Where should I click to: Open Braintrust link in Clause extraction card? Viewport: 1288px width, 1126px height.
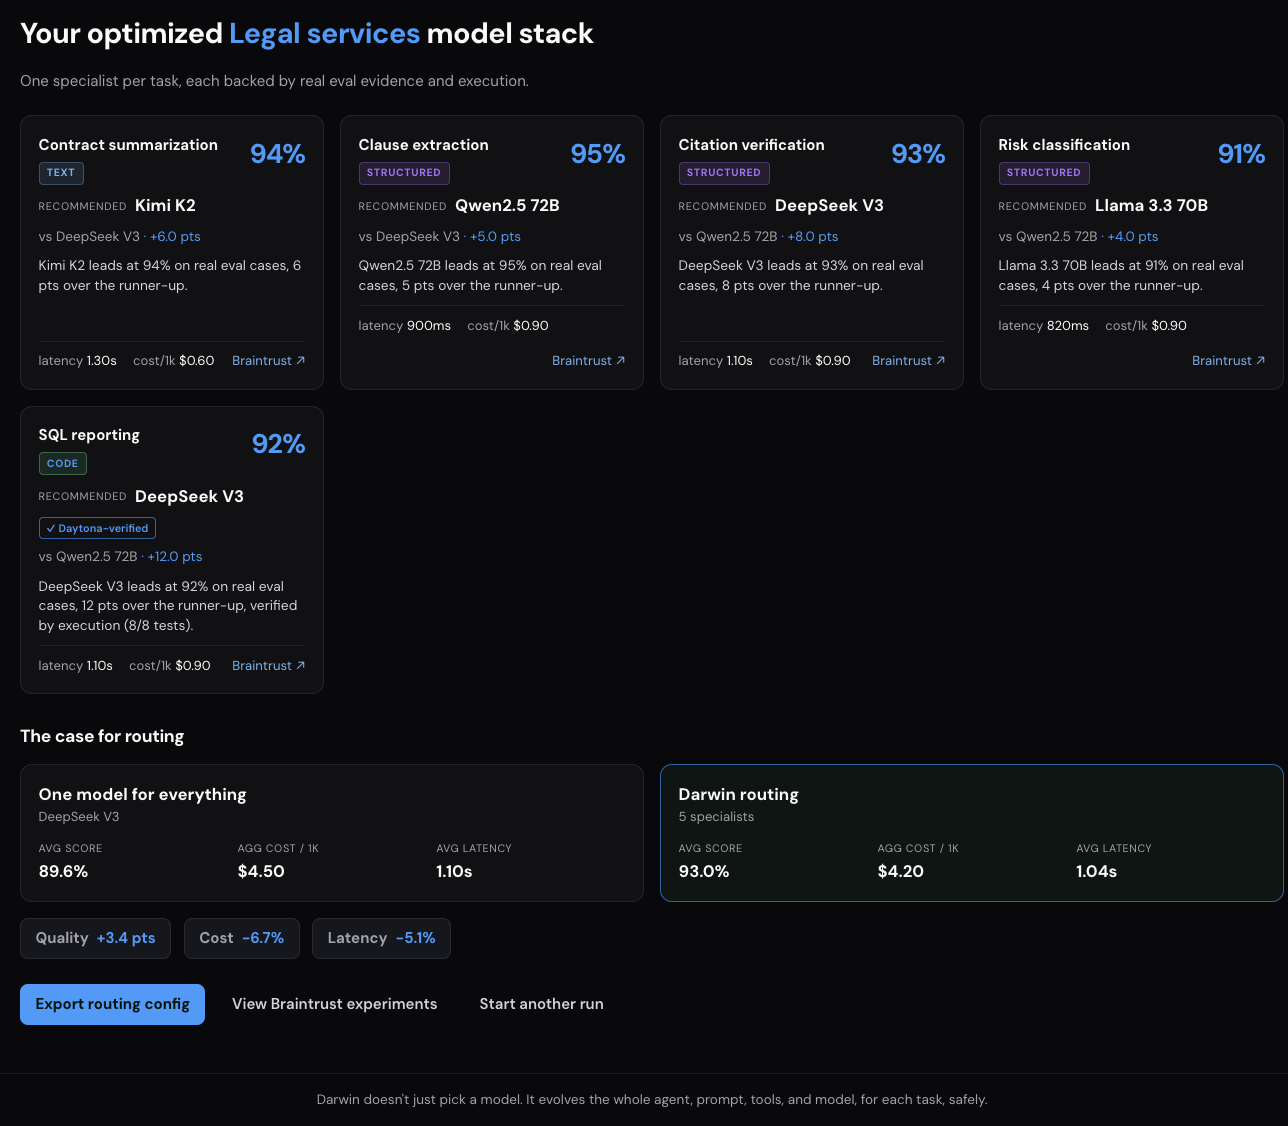click(588, 361)
